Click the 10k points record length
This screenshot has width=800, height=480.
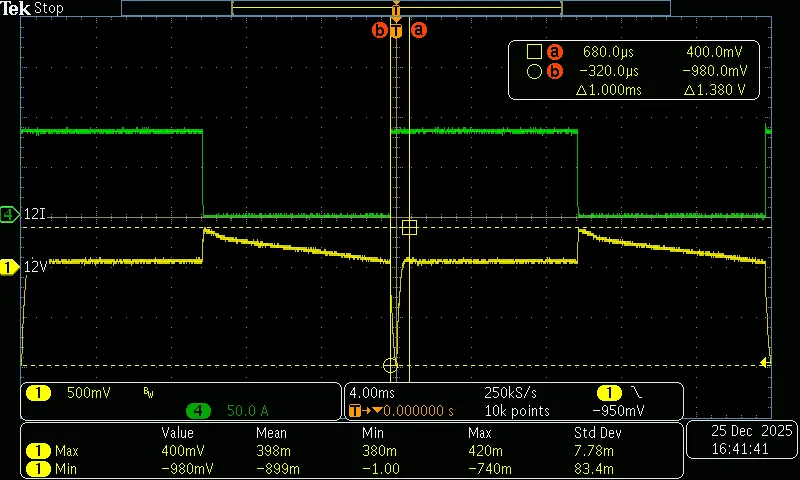click(x=517, y=411)
